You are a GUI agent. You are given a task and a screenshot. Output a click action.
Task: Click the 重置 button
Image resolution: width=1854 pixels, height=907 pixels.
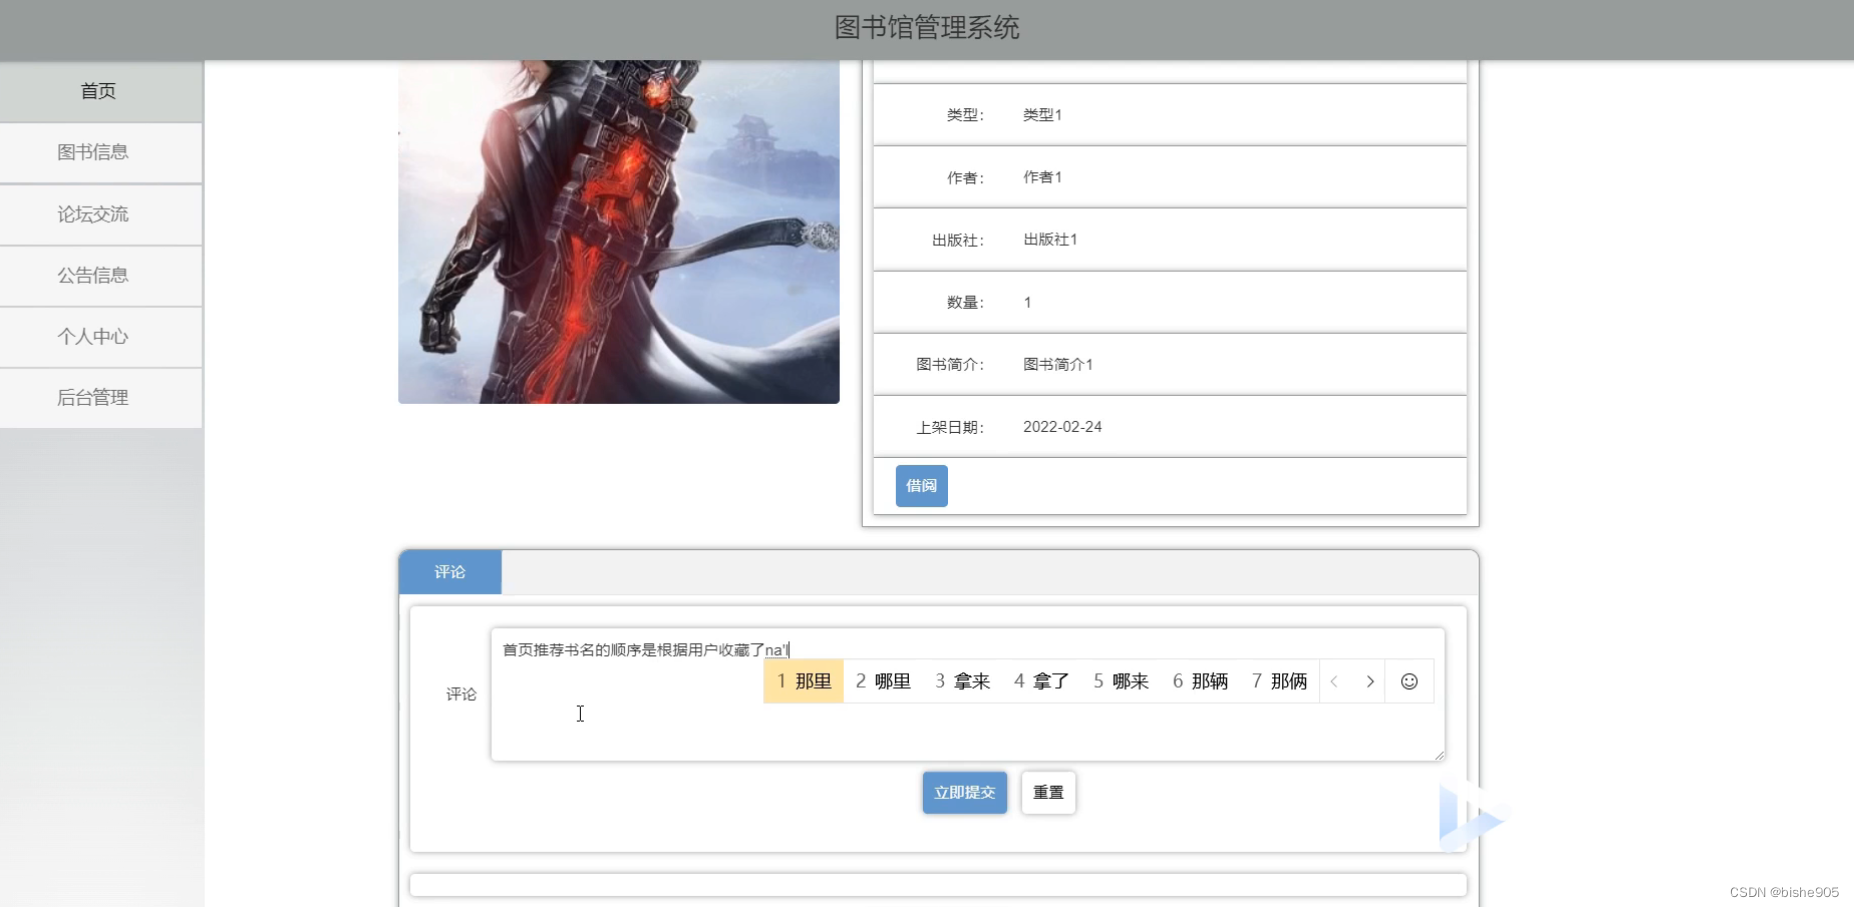coord(1048,792)
